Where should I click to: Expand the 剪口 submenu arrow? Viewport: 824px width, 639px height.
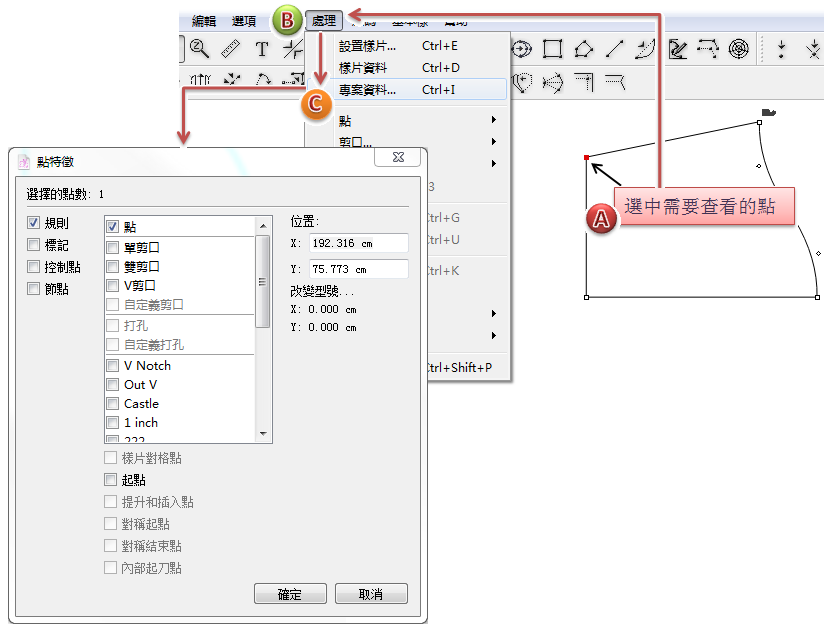tap(494, 142)
